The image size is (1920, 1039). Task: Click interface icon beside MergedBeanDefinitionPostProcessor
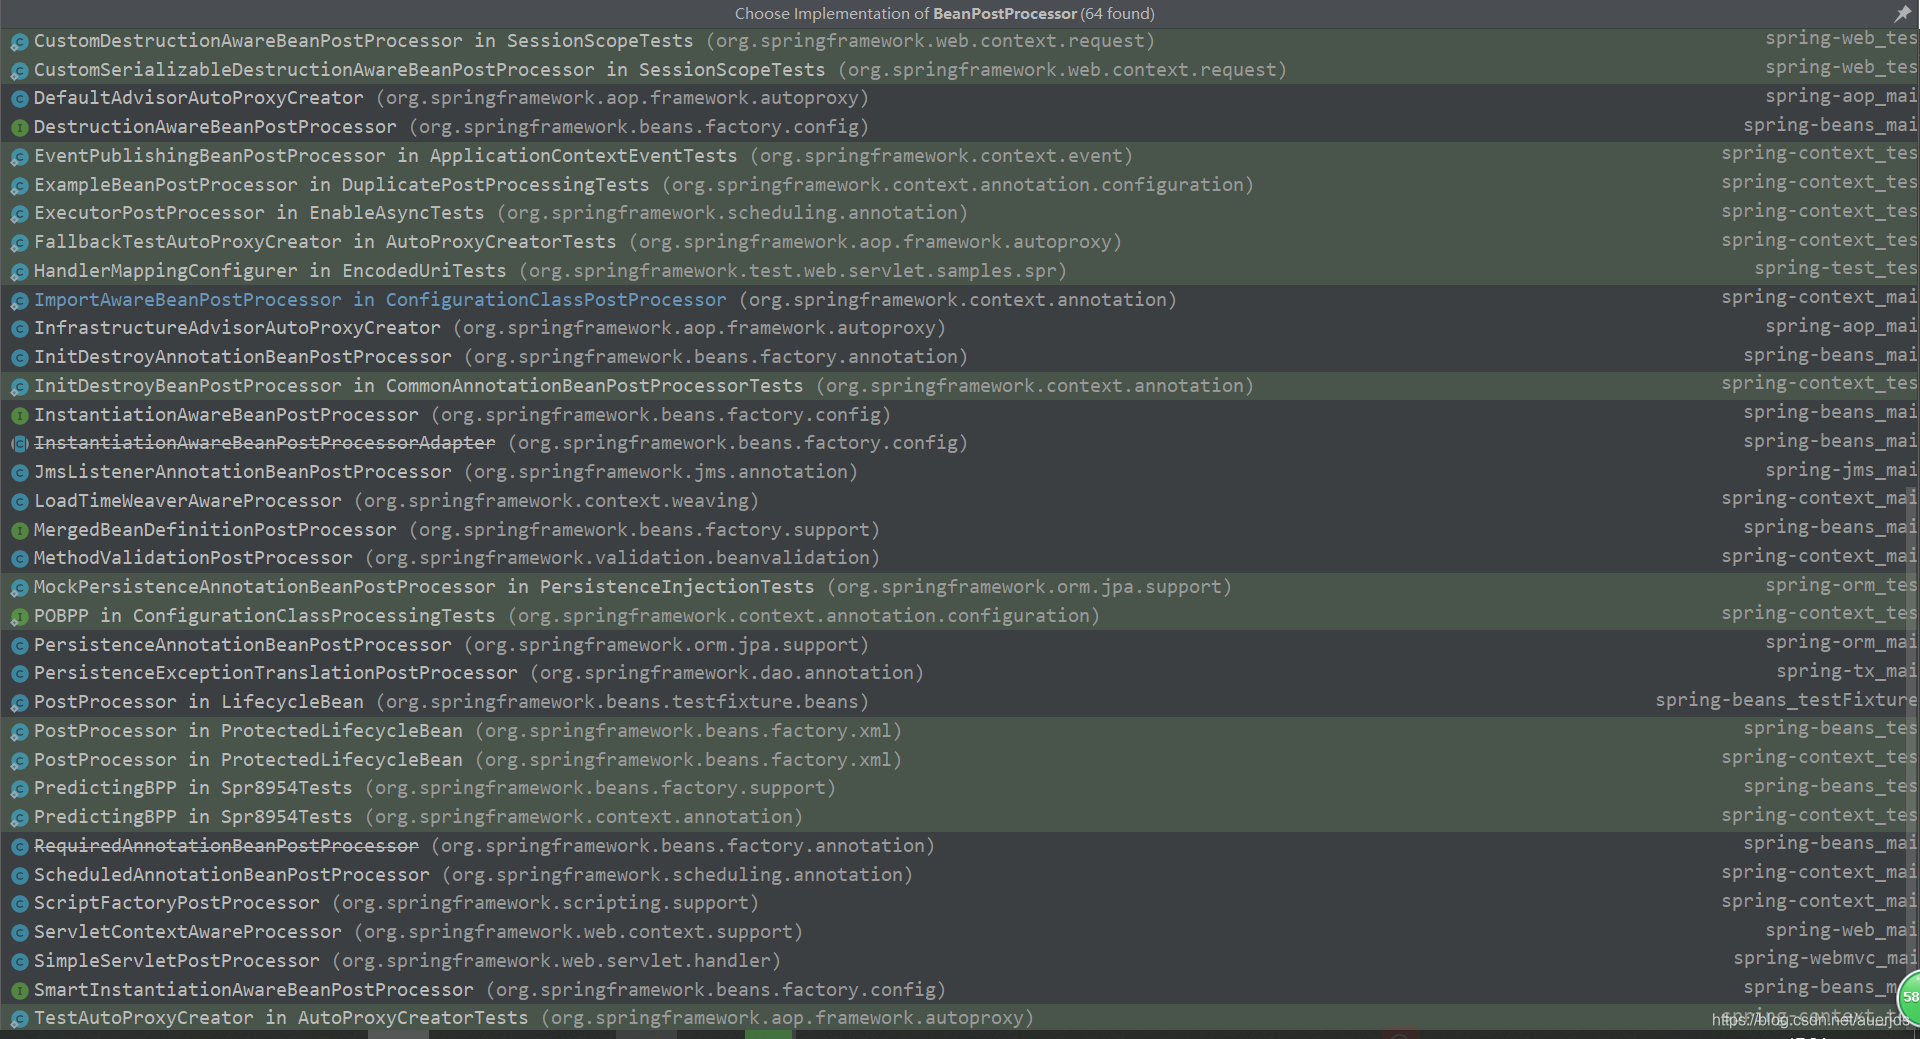click(x=19, y=531)
